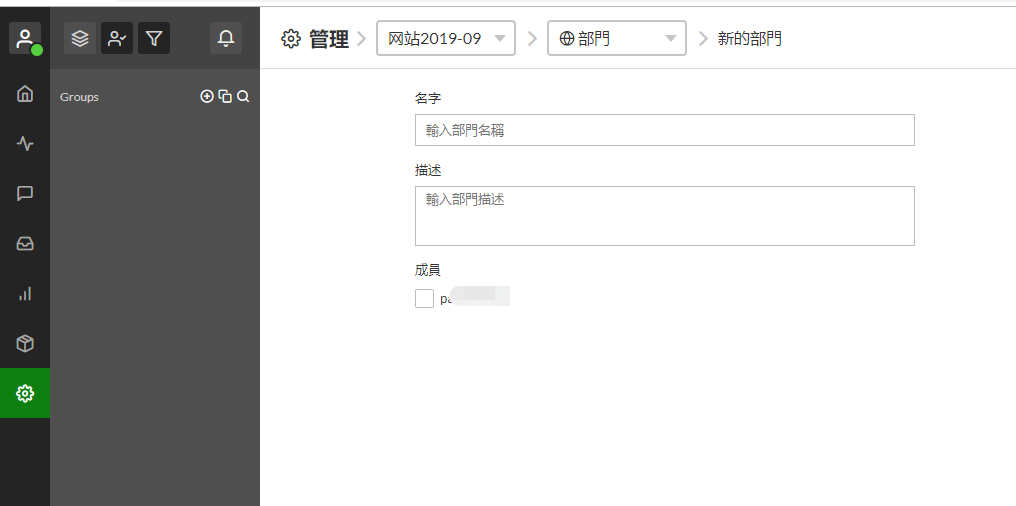Viewport: 1016px width, 506px height.
Task: Open the 部門 dropdown
Action: [617, 39]
